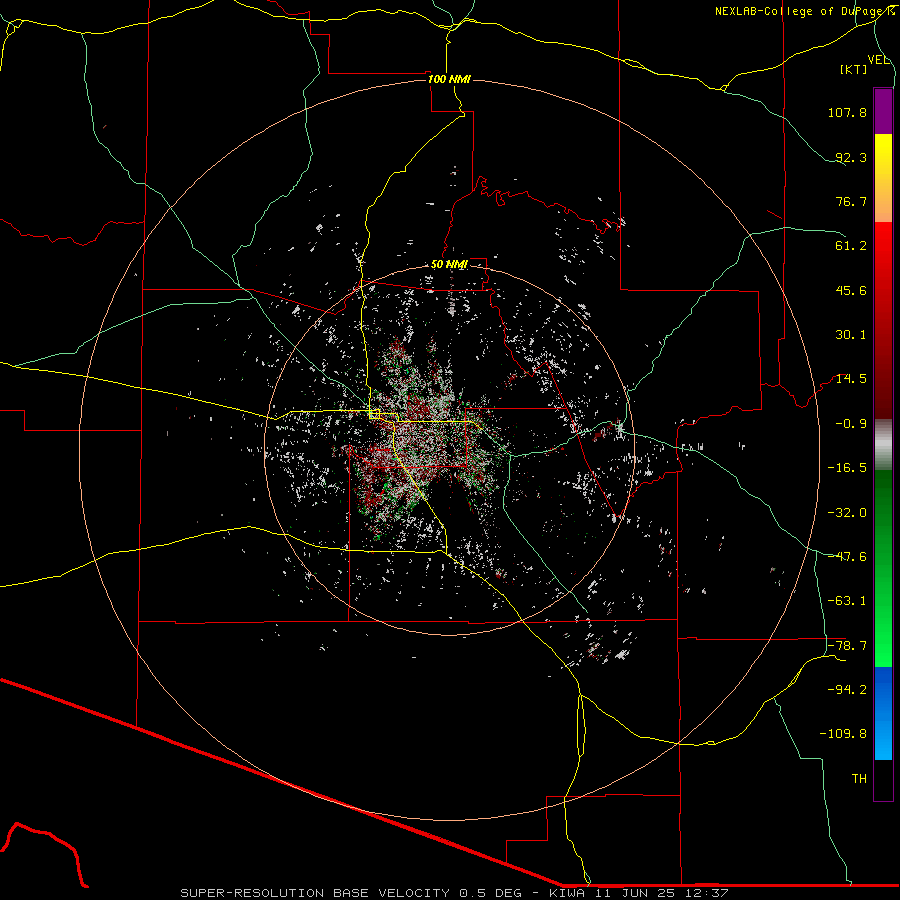The image size is (900, 900).
Task: Click the -109.8 velocity scale value
Action: [843, 734]
